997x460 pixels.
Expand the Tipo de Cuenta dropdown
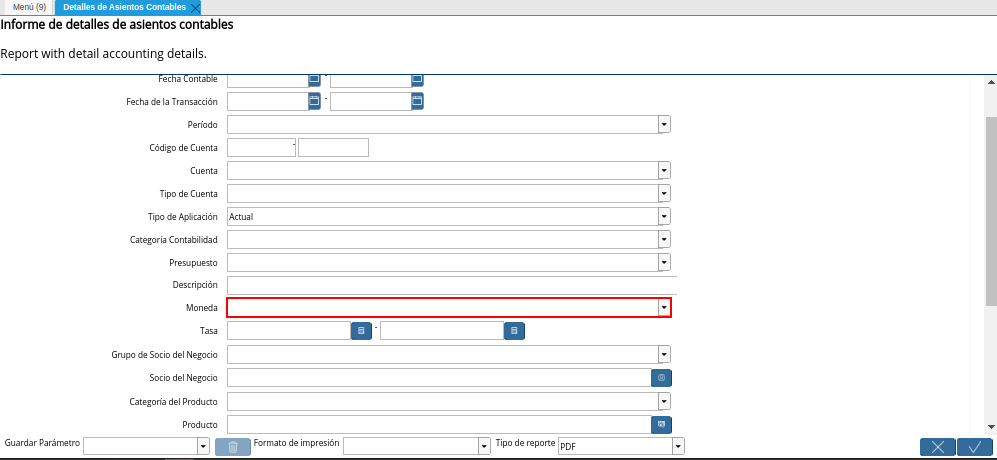664,193
